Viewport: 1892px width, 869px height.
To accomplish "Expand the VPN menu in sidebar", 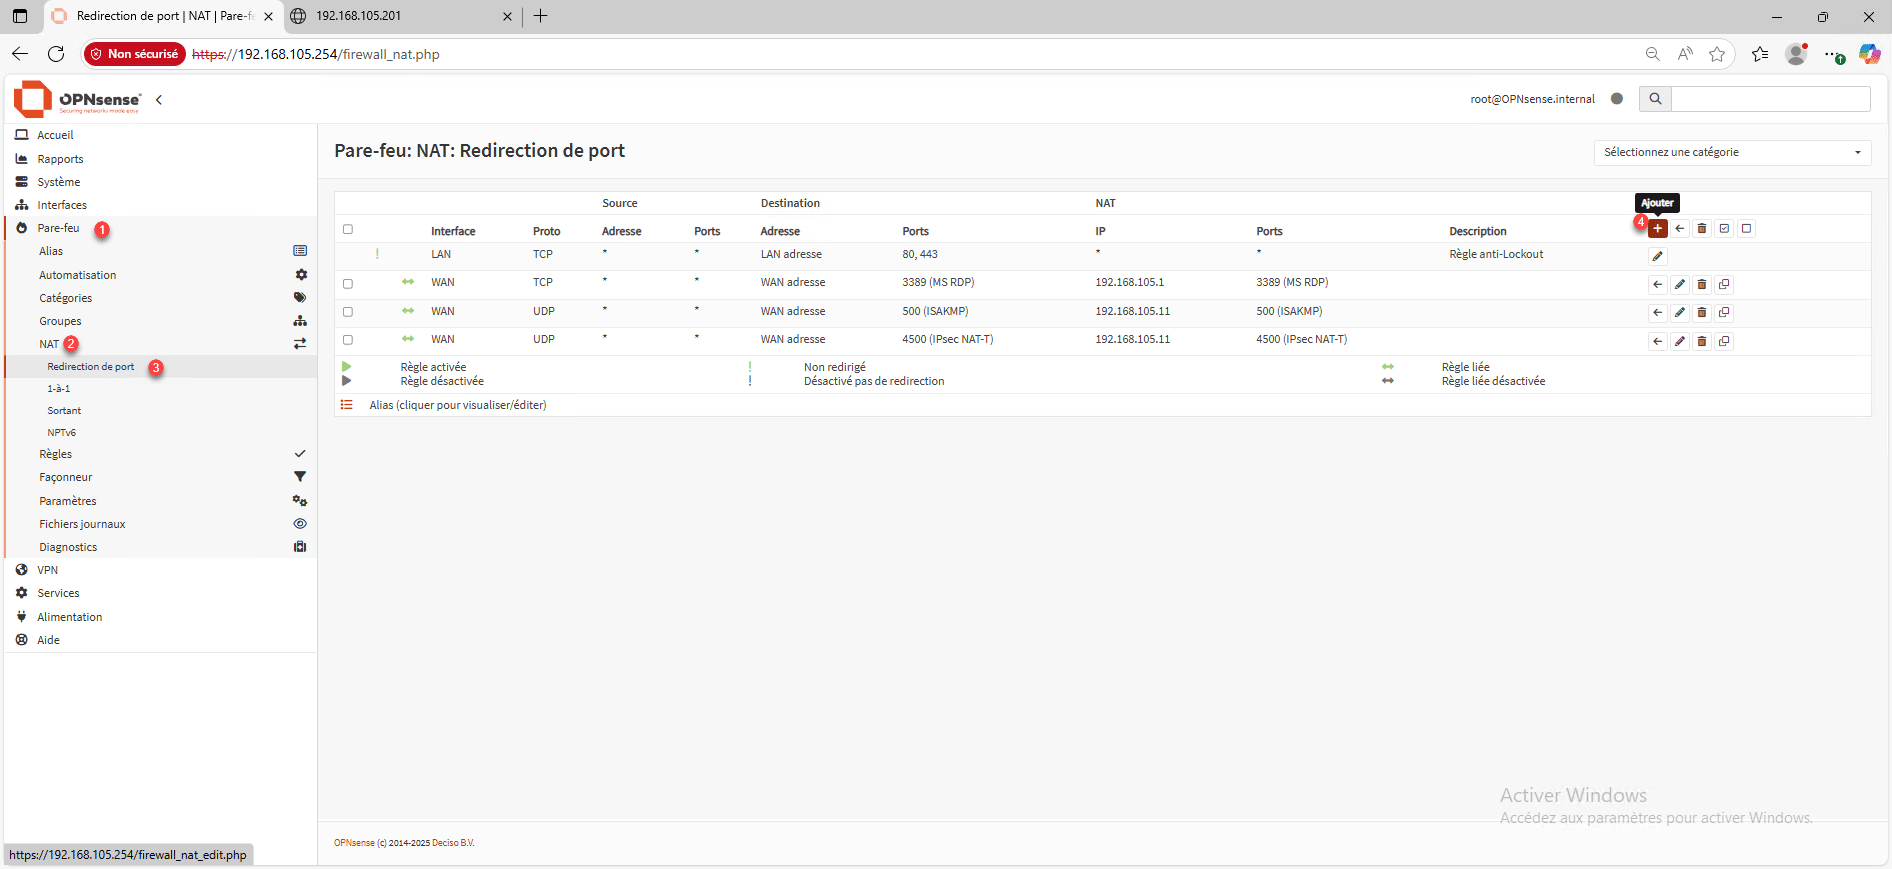I will [x=48, y=570].
